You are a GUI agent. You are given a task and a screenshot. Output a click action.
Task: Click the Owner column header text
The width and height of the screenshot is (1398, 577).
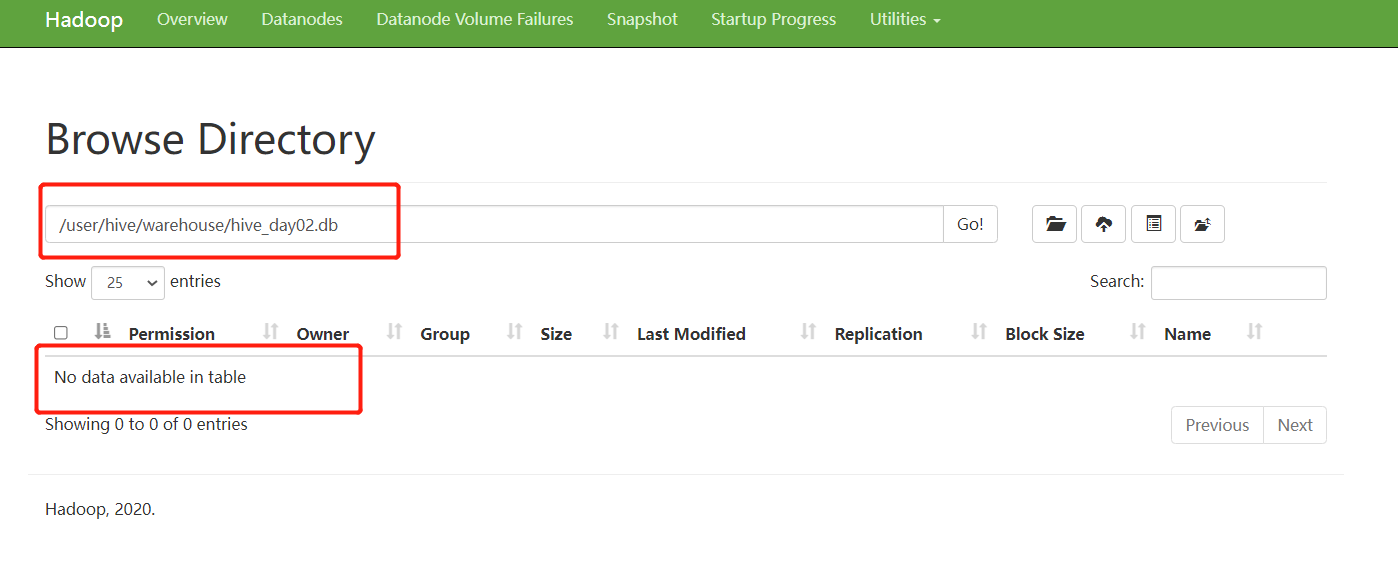tap(323, 334)
